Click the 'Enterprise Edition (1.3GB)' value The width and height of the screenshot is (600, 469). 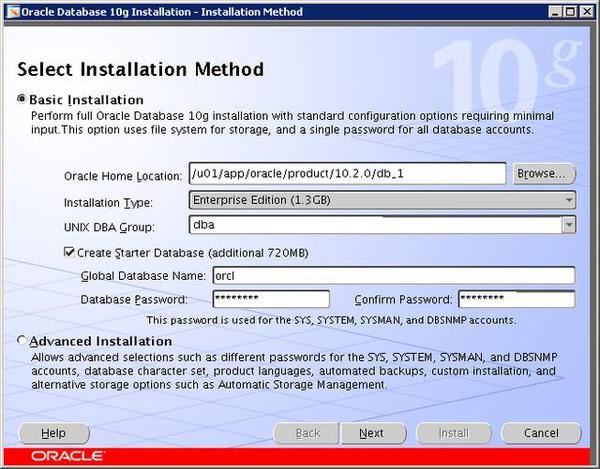pyautogui.click(x=262, y=200)
